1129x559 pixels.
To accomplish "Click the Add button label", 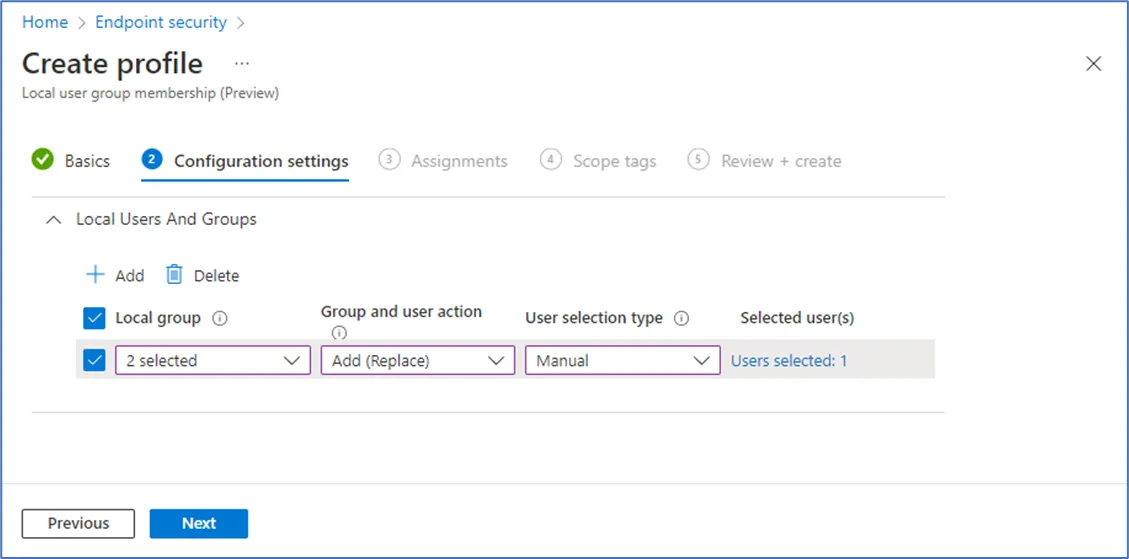I will click(130, 276).
